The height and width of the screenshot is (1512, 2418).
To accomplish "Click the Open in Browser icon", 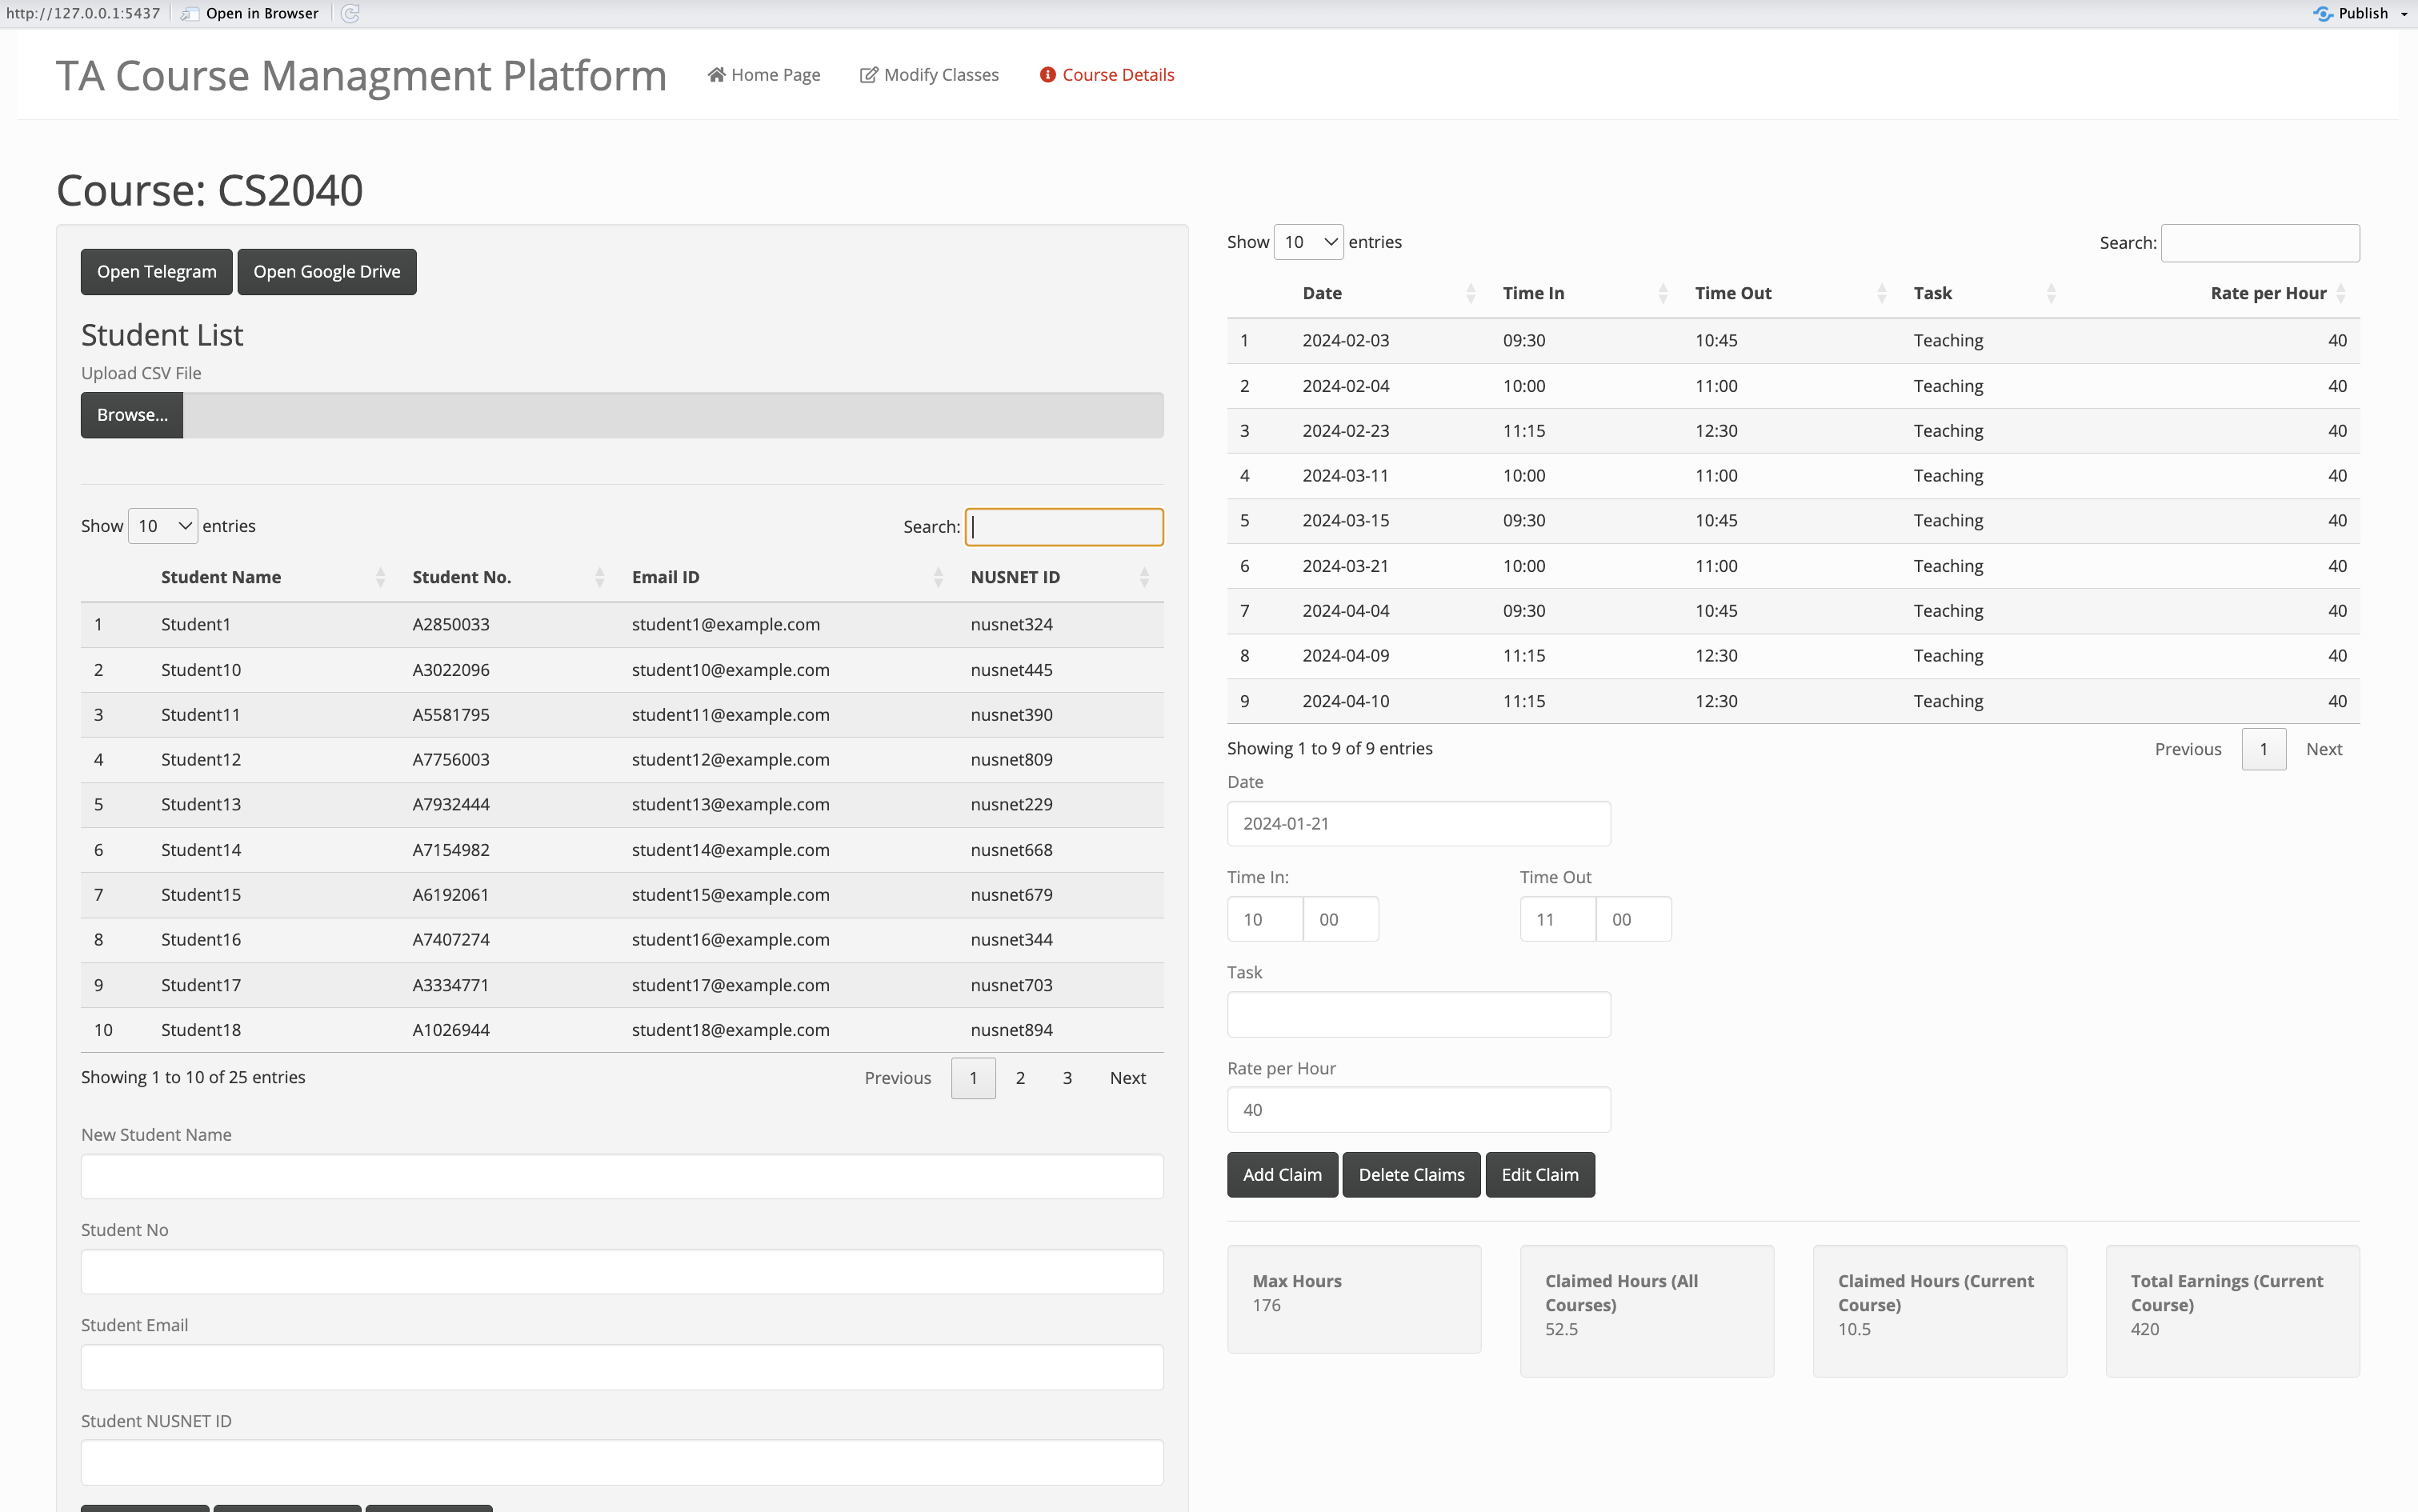I will click(190, 13).
